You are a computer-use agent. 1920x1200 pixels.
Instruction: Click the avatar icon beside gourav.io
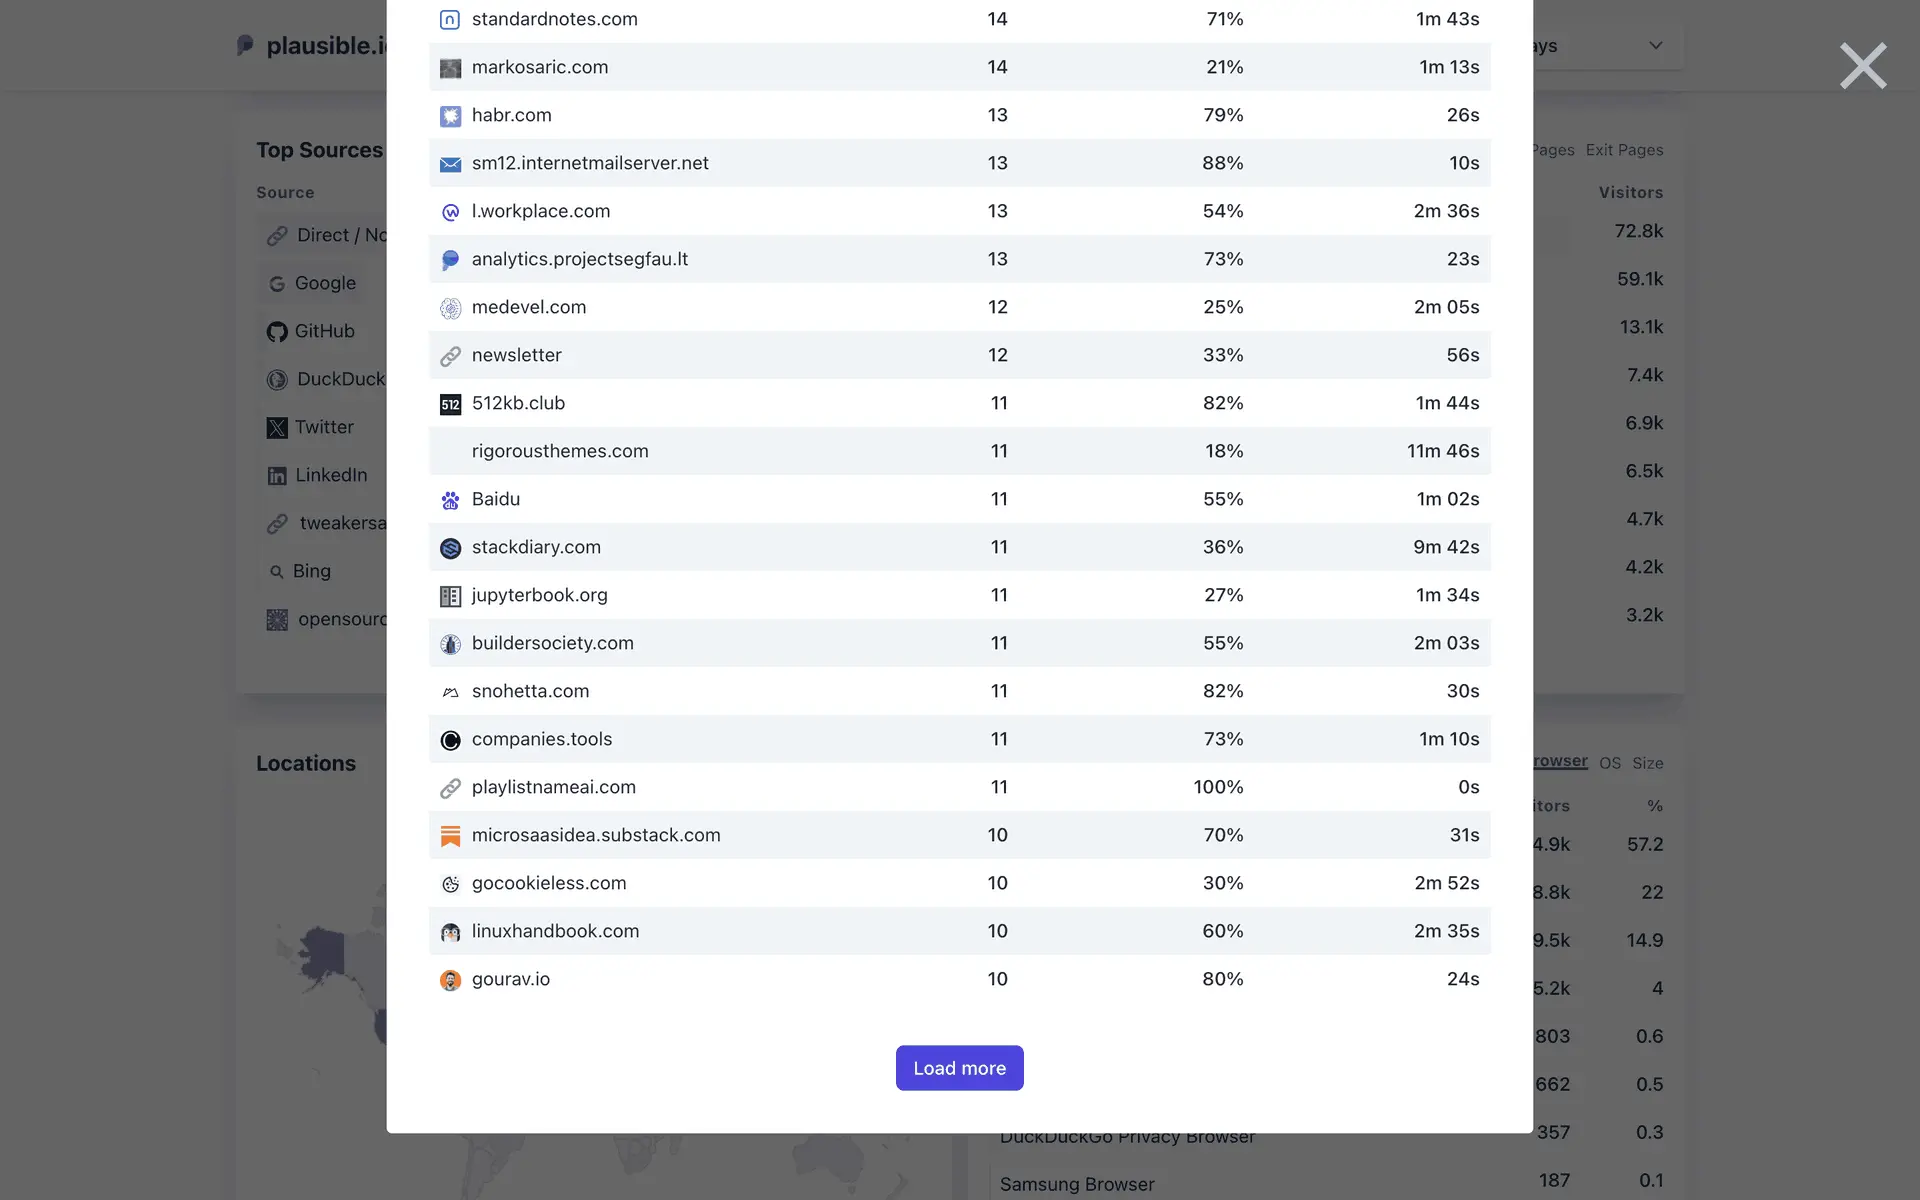[x=450, y=980]
